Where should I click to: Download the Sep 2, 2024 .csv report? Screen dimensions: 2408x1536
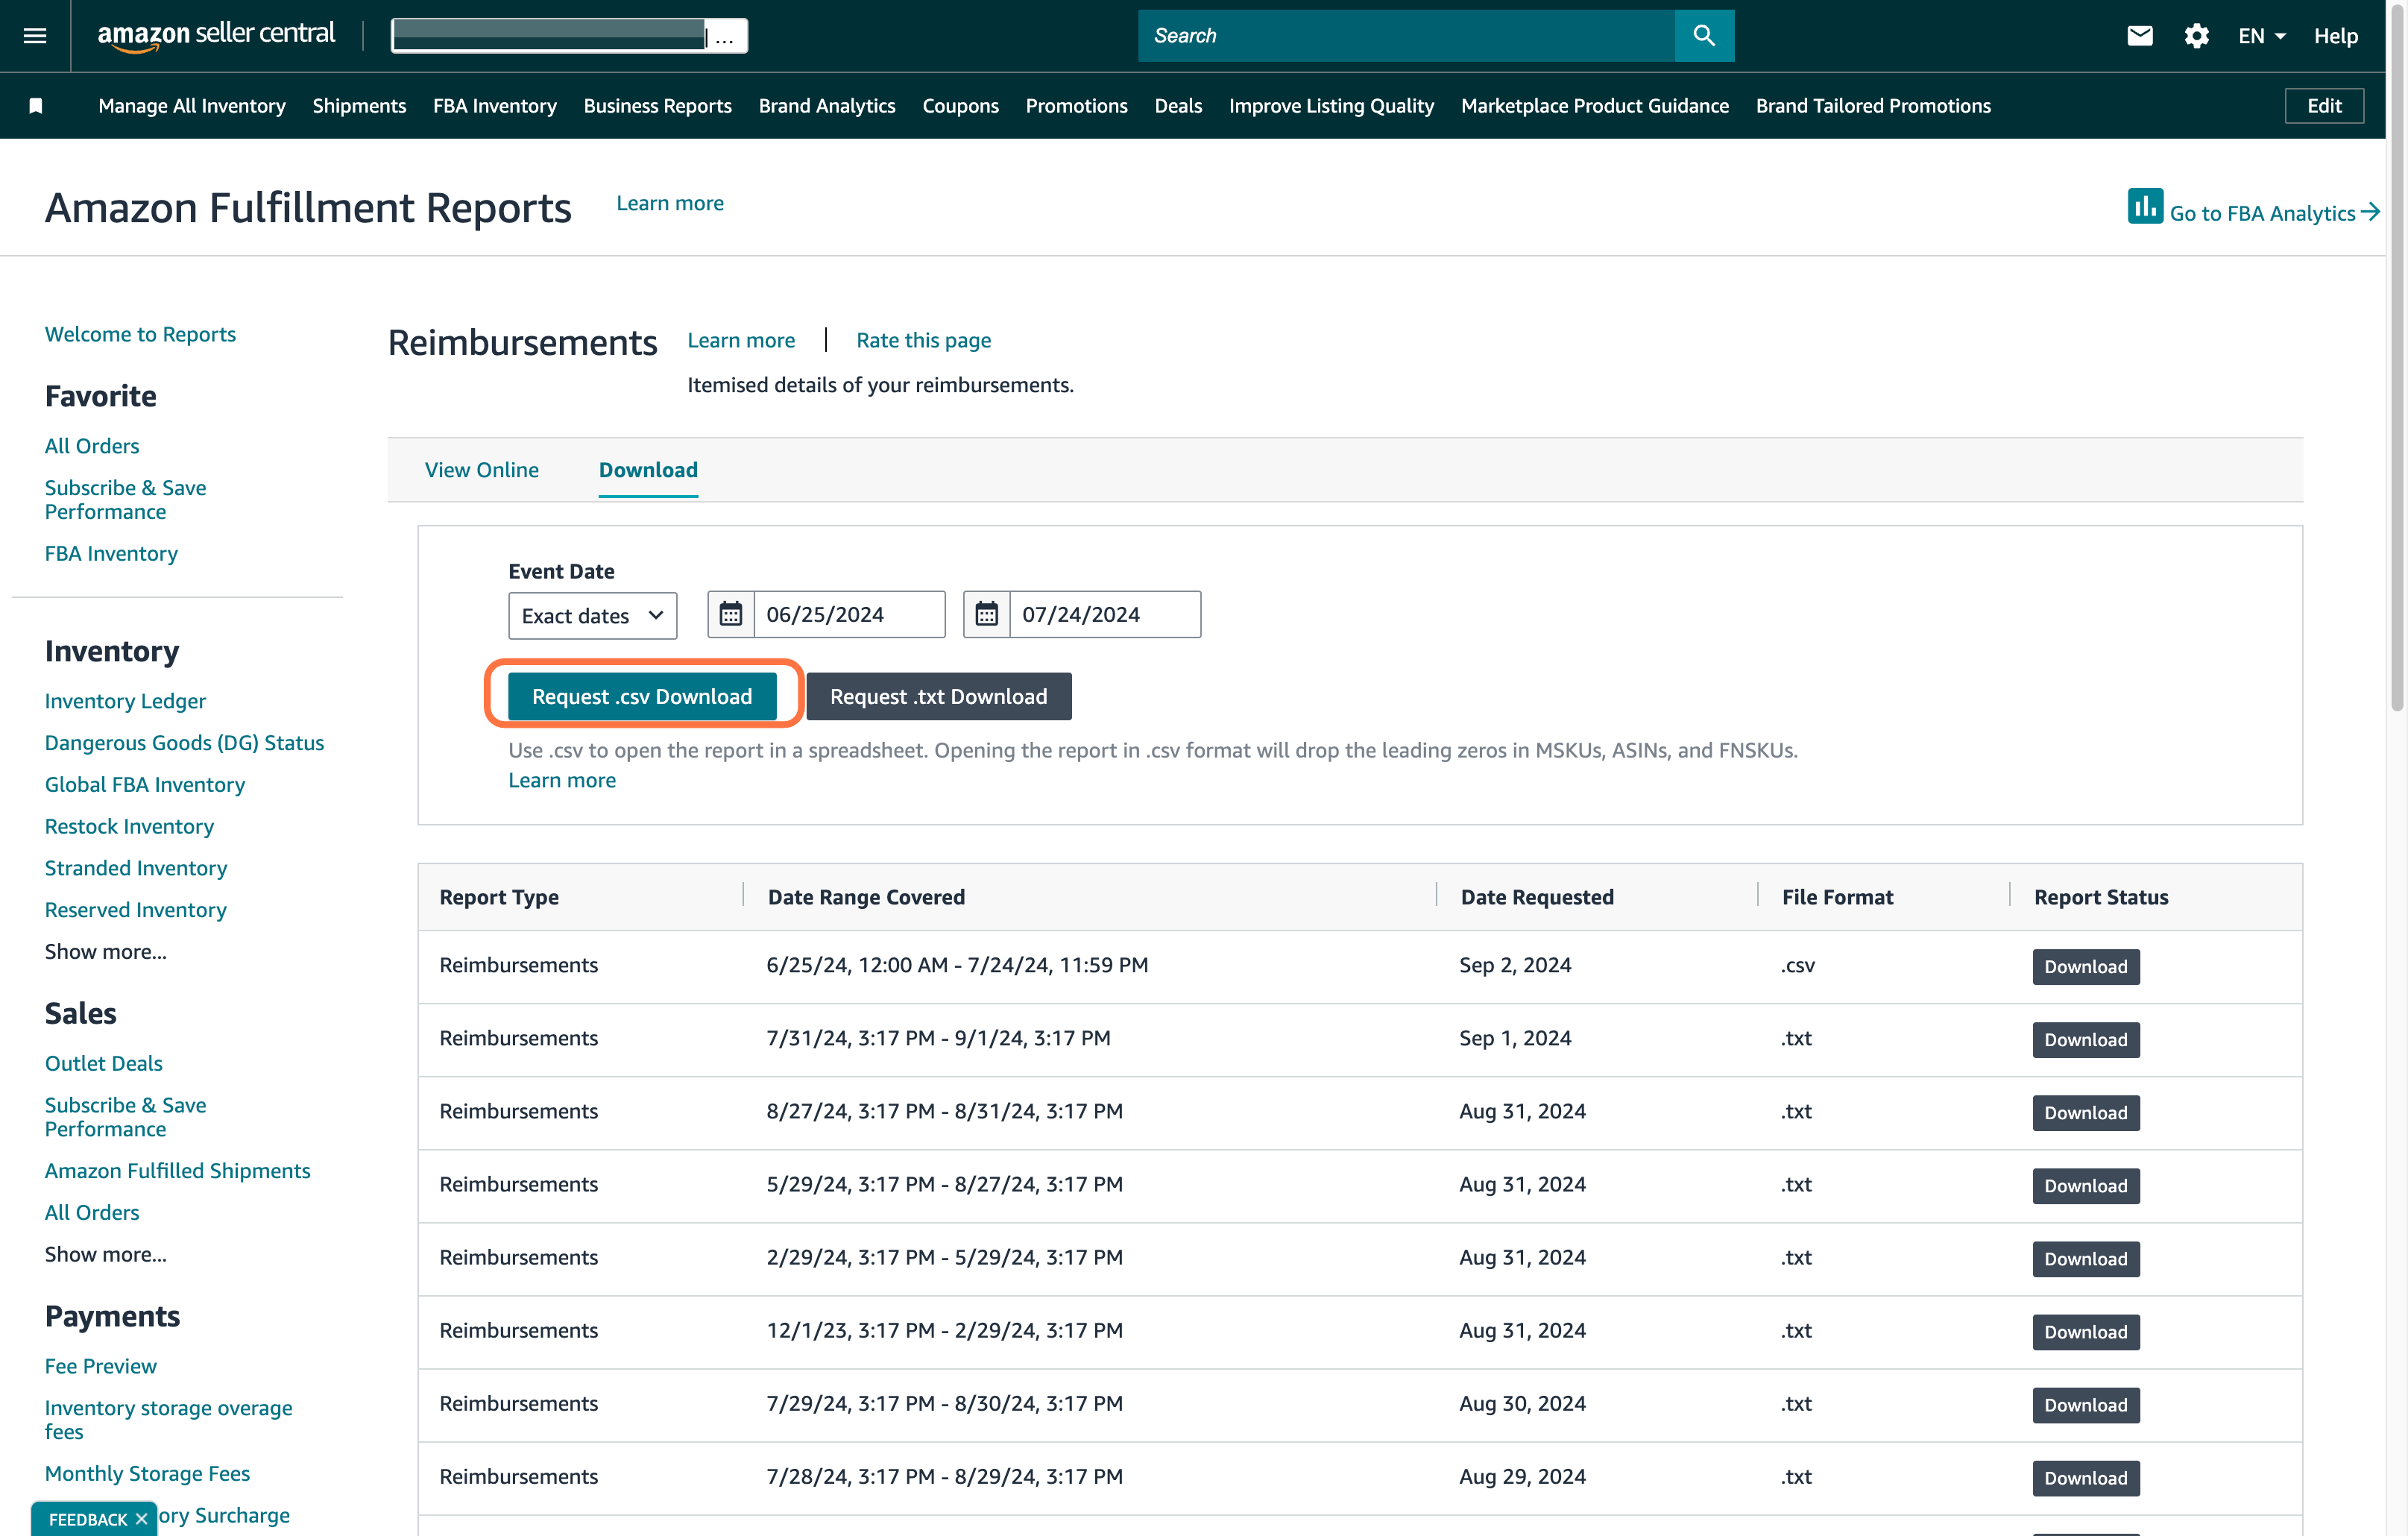pos(2085,966)
